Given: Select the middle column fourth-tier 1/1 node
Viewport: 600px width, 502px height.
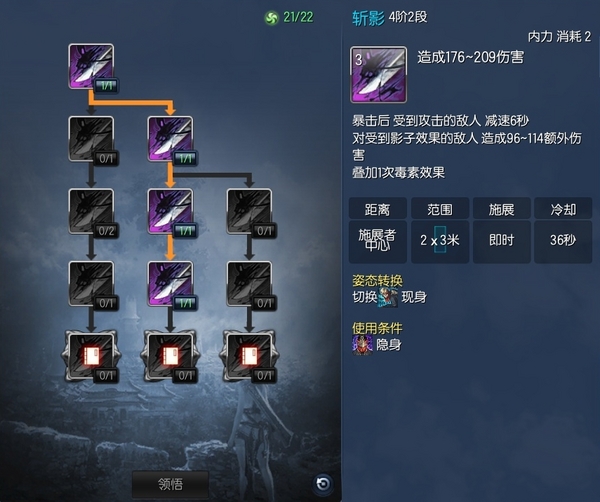Looking at the screenshot, I should click(170, 284).
